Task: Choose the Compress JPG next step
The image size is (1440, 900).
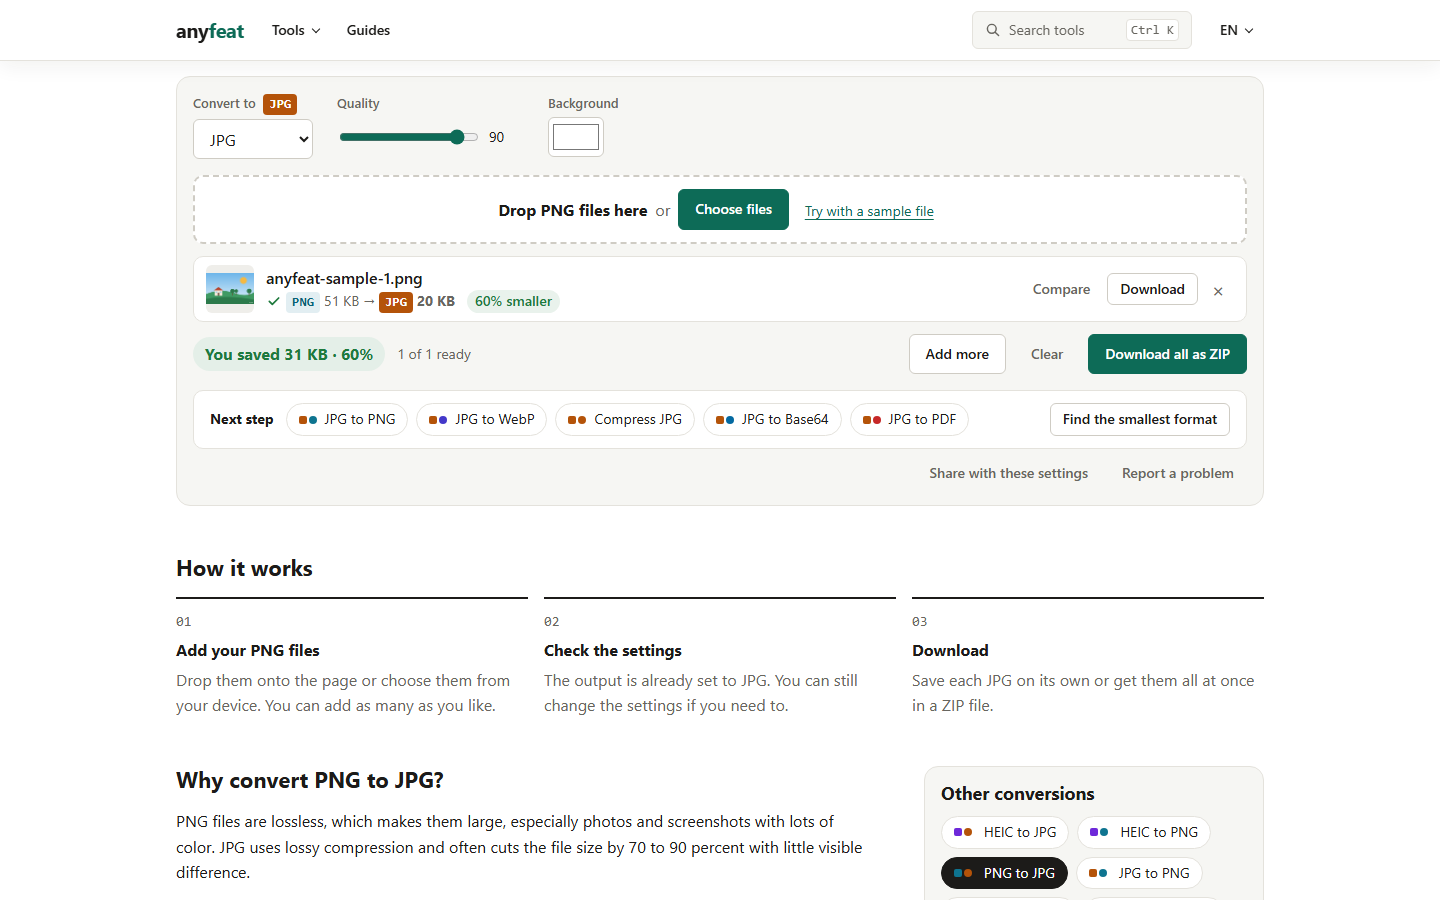Action: [x=625, y=419]
